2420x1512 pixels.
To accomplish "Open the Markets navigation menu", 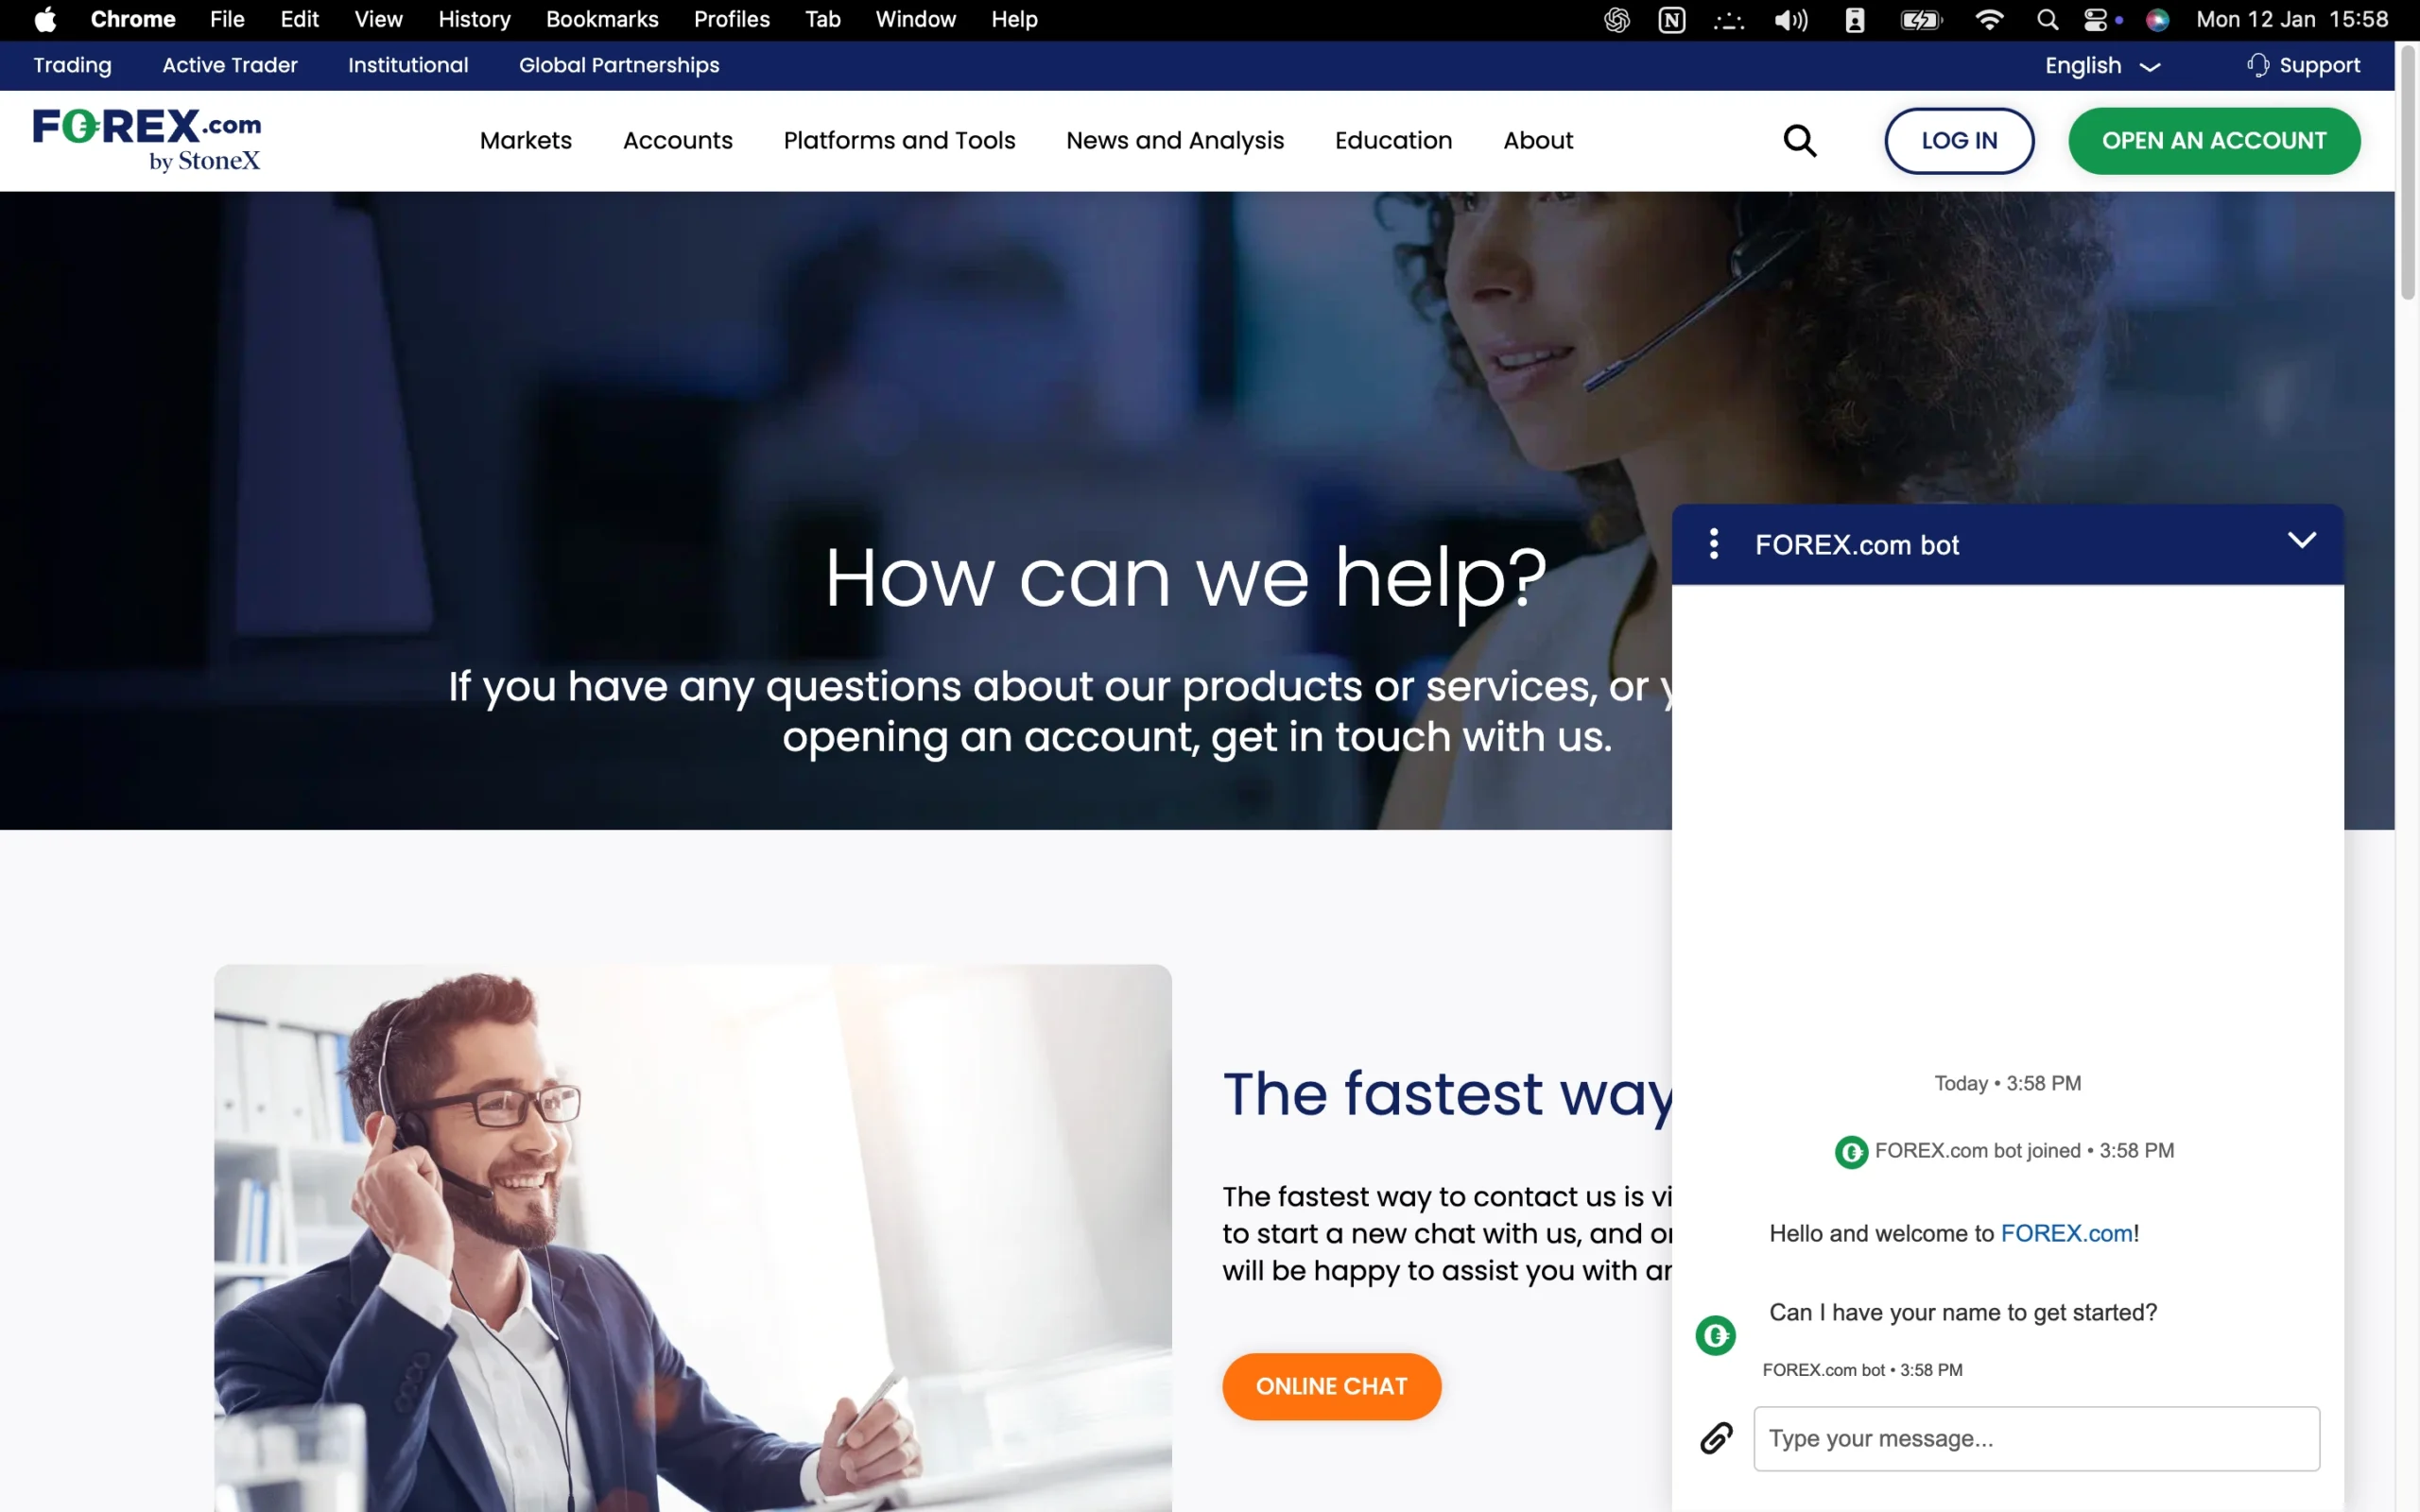I will tap(526, 140).
